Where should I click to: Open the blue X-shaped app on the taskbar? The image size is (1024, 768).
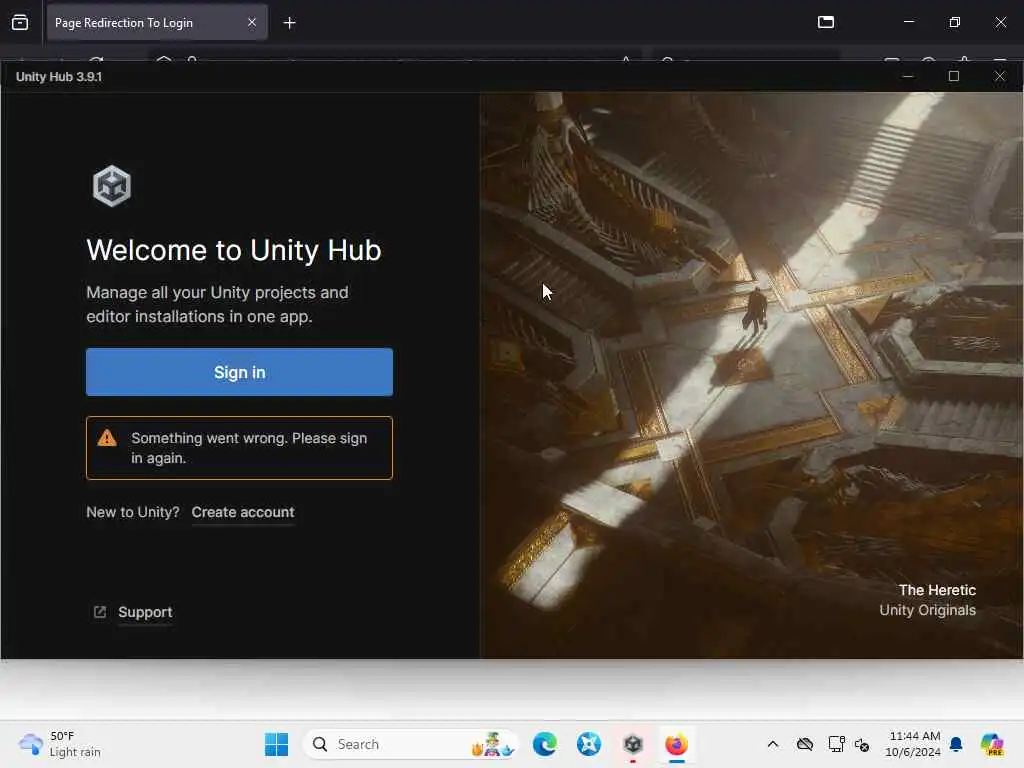(588, 744)
